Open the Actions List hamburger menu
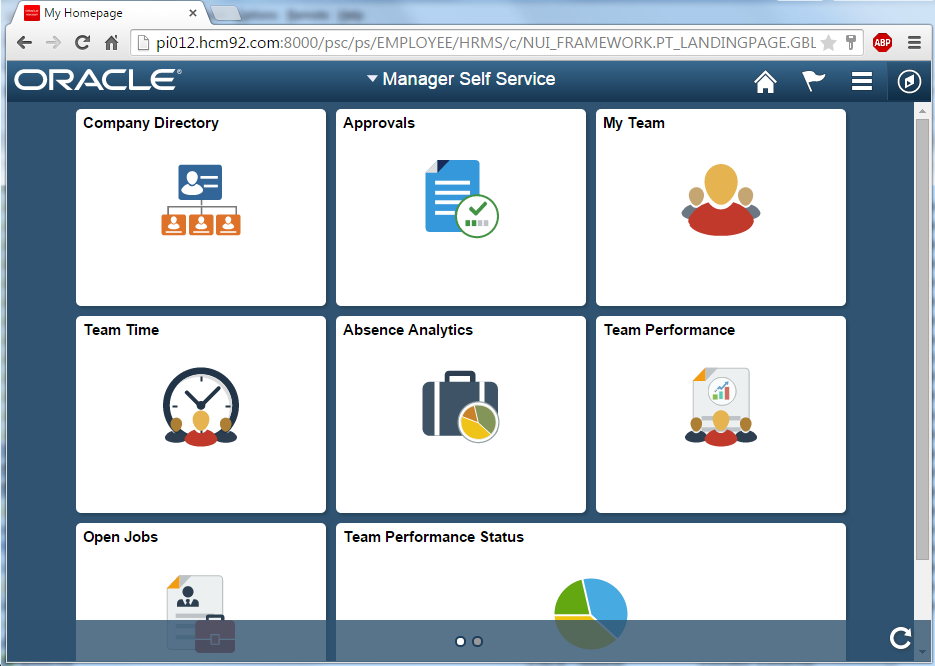The width and height of the screenshot is (935, 666). point(861,81)
